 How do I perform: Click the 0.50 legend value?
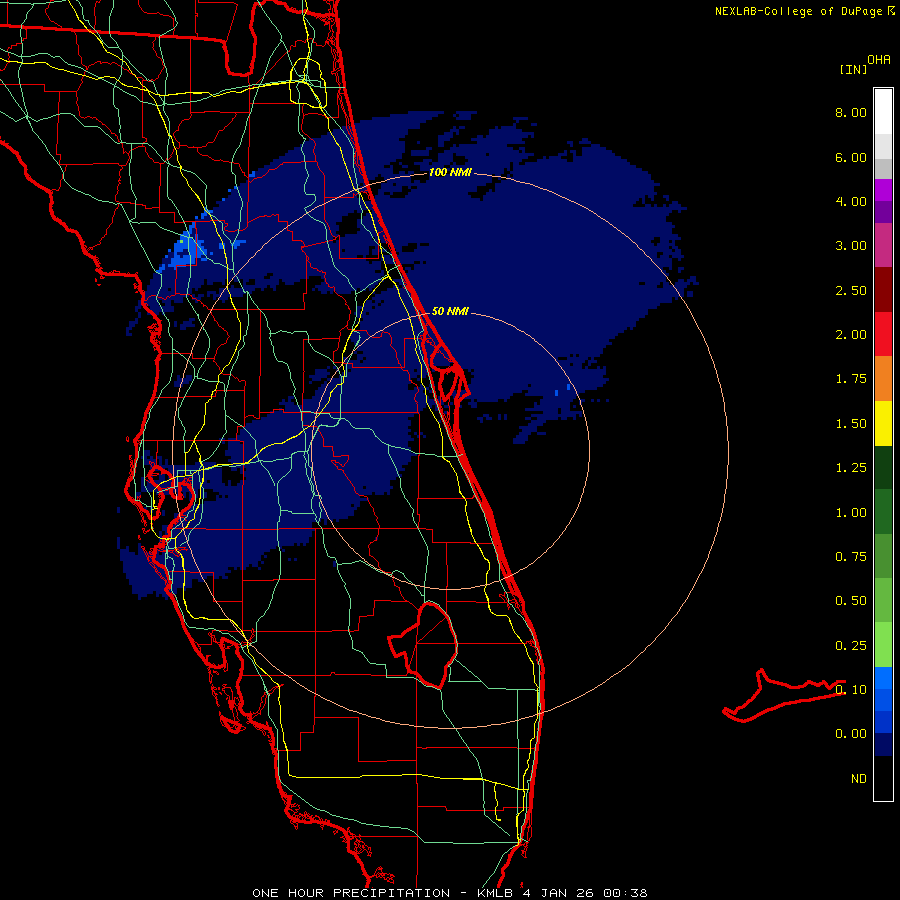tap(851, 601)
